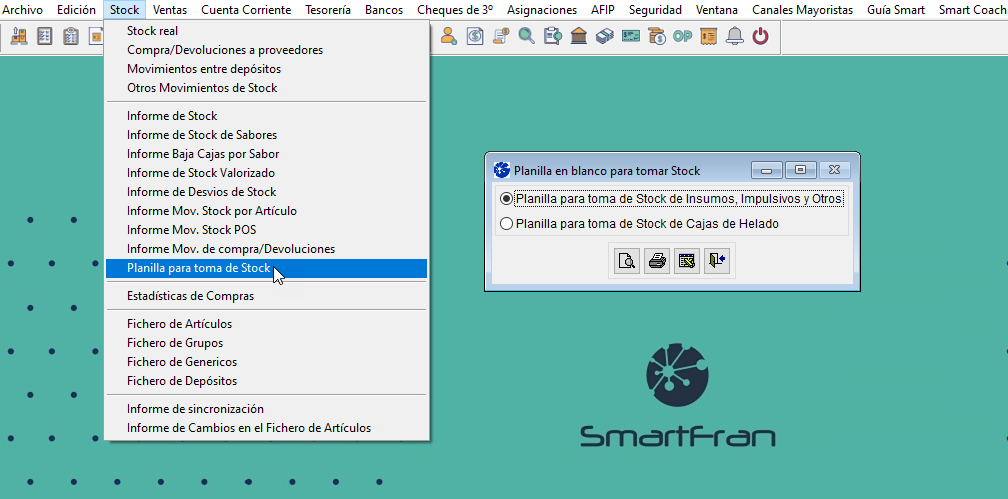Click the coin stack with dollar toolbar icon
The width and height of the screenshot is (1008, 499).
[656, 36]
